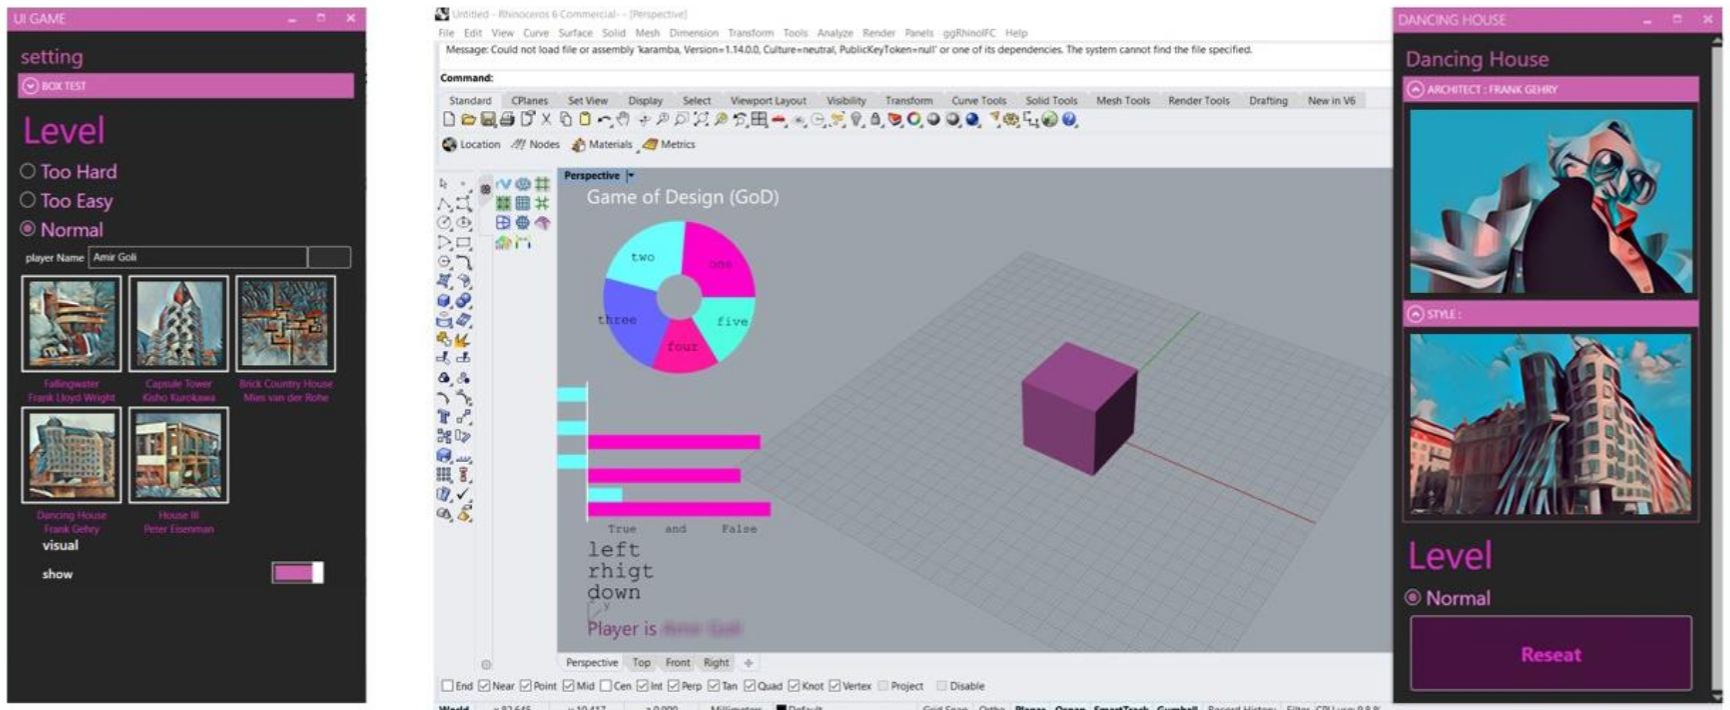Toggle the Project osnap checkbox
Image resolution: width=1730 pixels, height=710 pixels.
click(883, 686)
